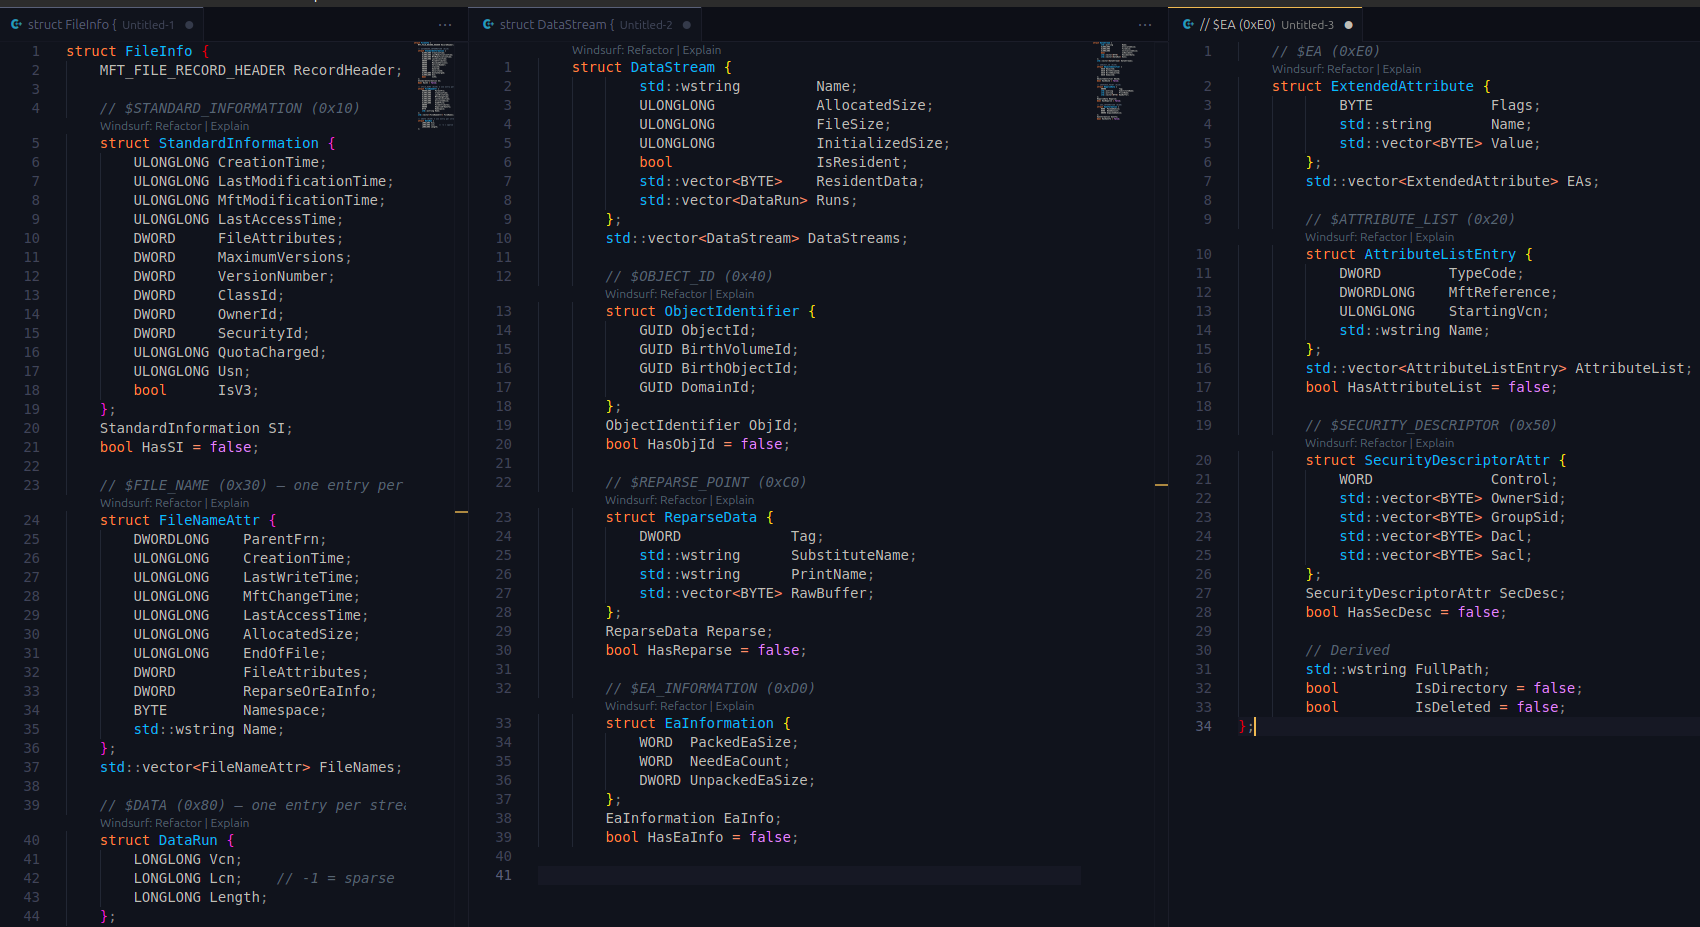Click 'SubstituteName' in struct ReparseData

pyautogui.click(x=850, y=555)
